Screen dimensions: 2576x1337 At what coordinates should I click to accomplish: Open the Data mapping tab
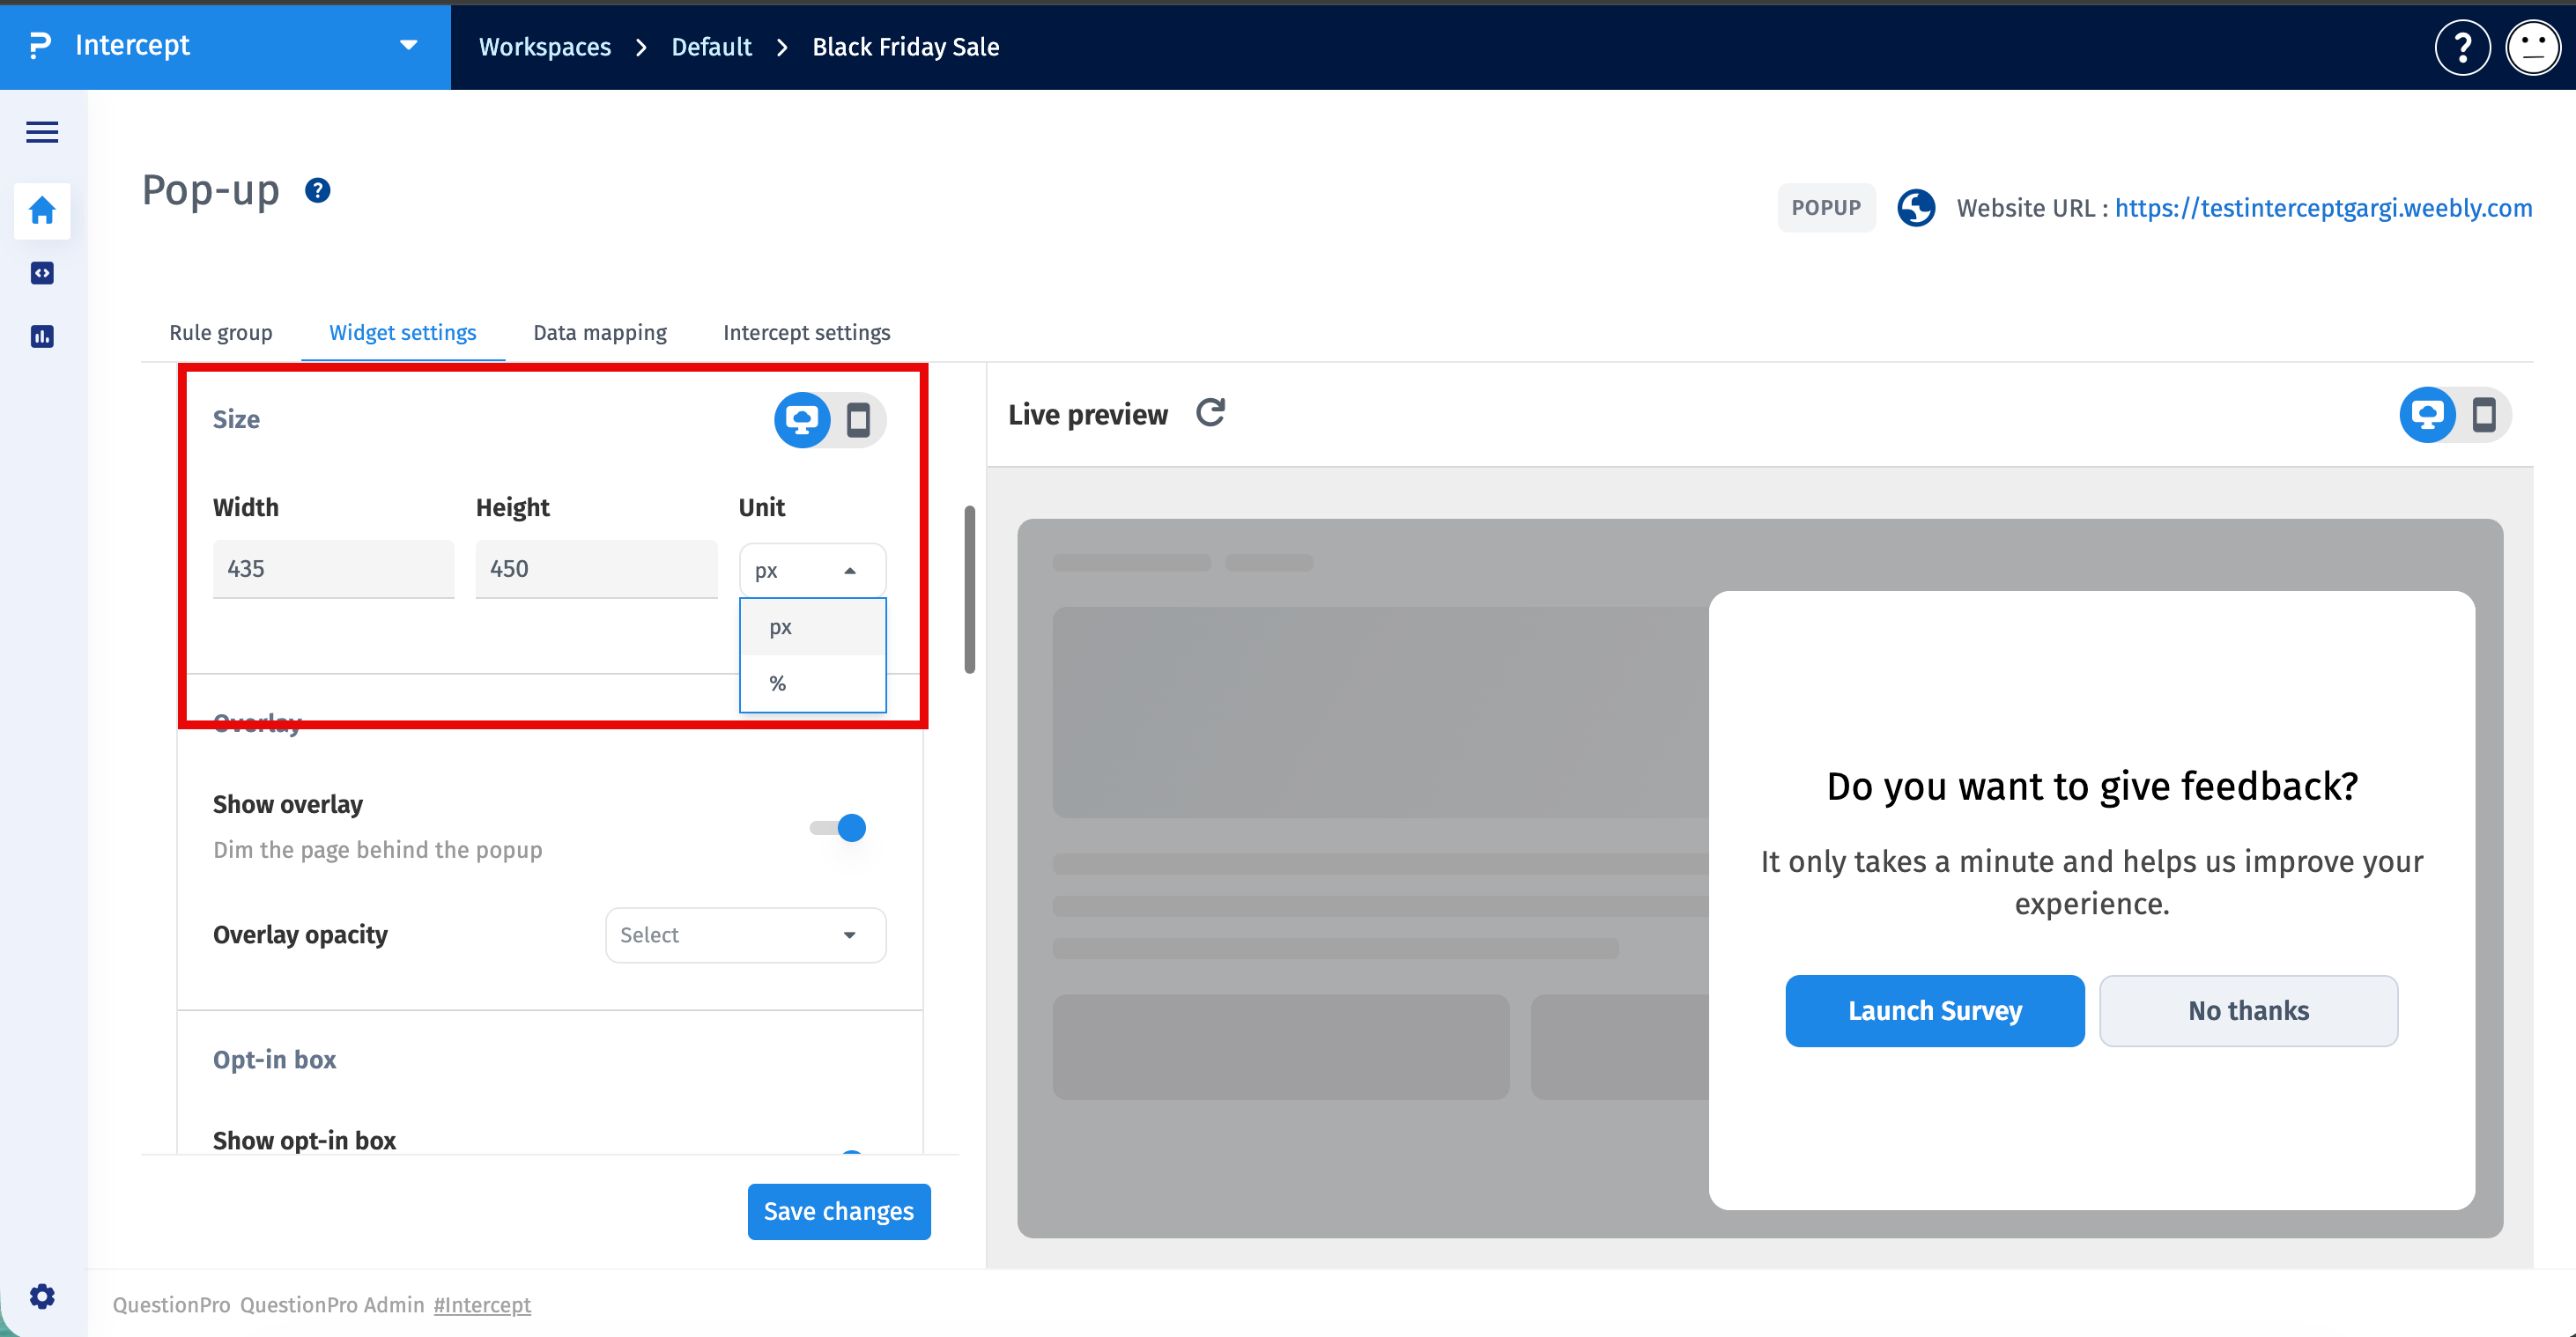click(600, 332)
